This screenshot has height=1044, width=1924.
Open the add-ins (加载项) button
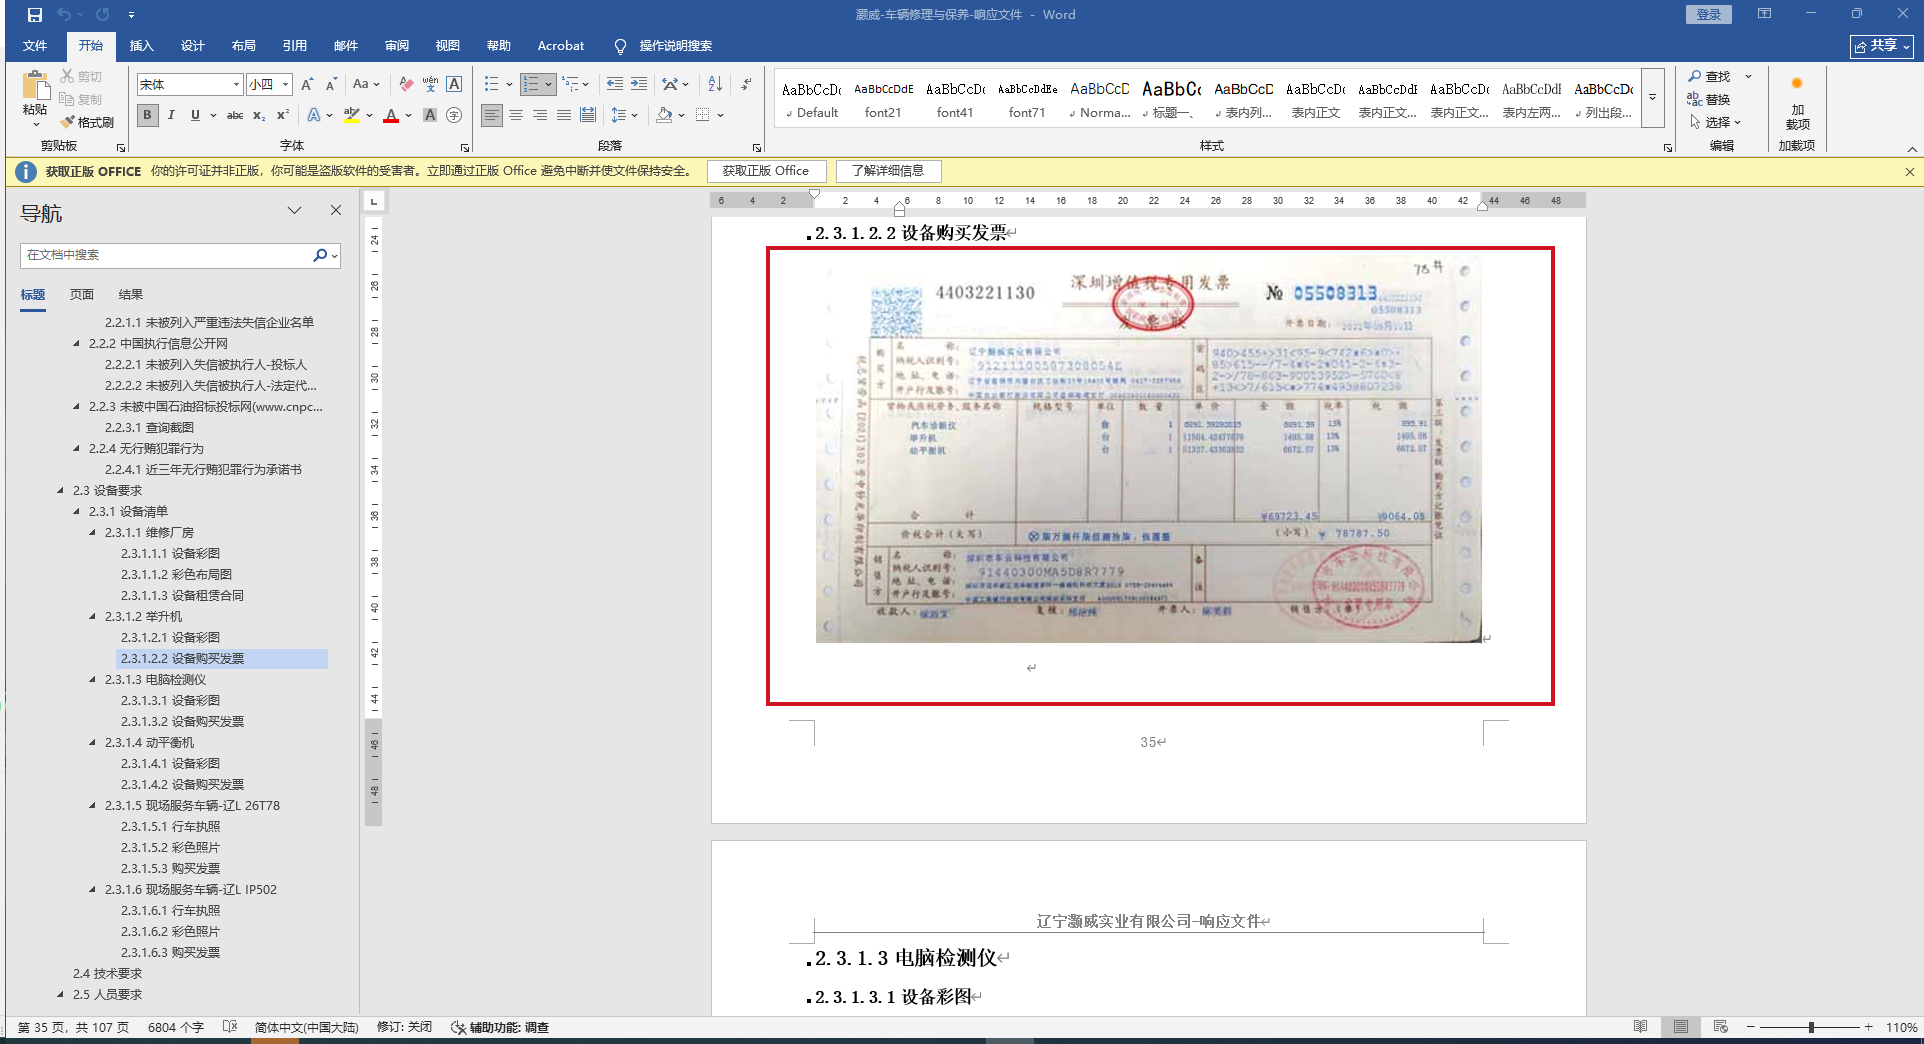1797,103
